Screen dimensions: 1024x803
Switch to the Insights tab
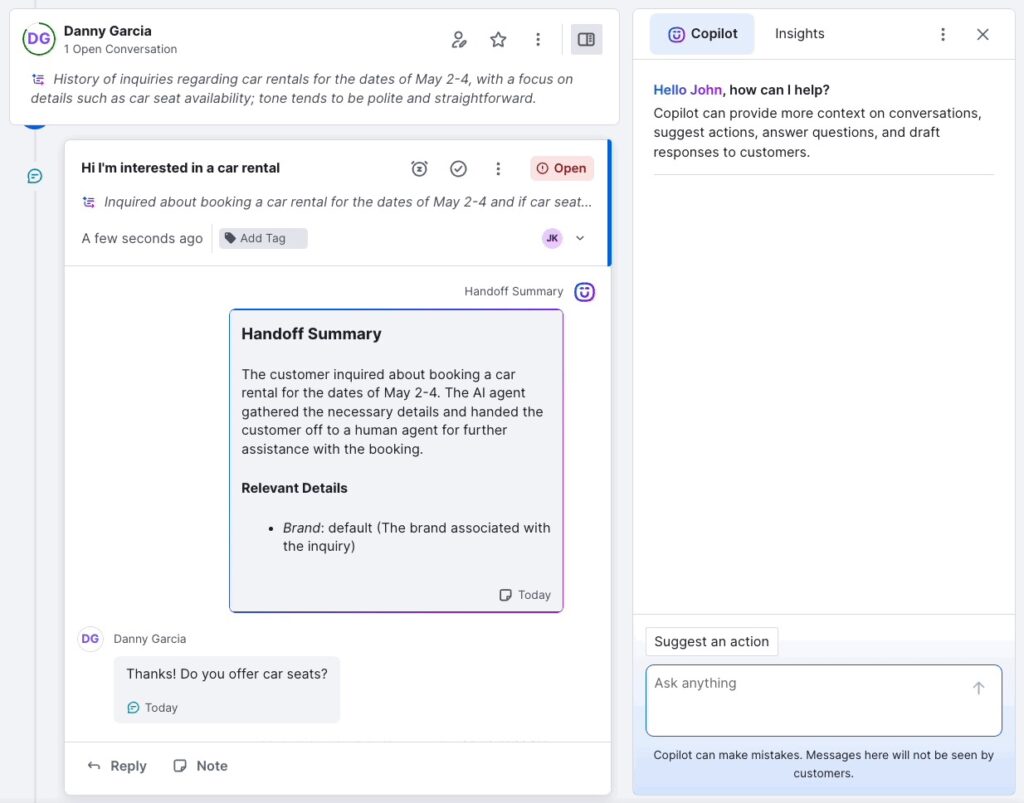(799, 34)
